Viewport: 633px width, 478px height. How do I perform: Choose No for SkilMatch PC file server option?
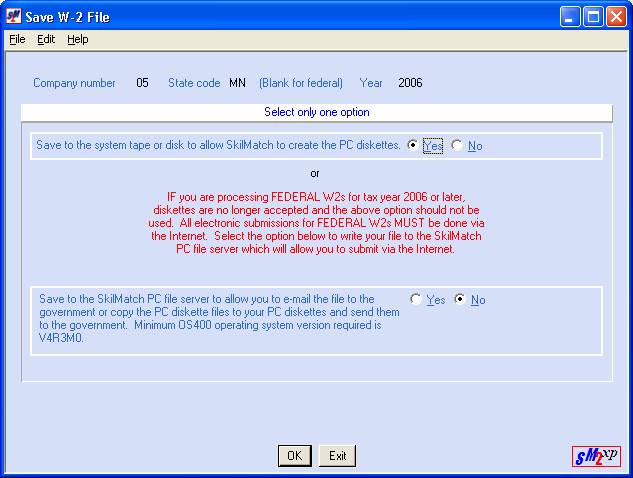(460, 300)
